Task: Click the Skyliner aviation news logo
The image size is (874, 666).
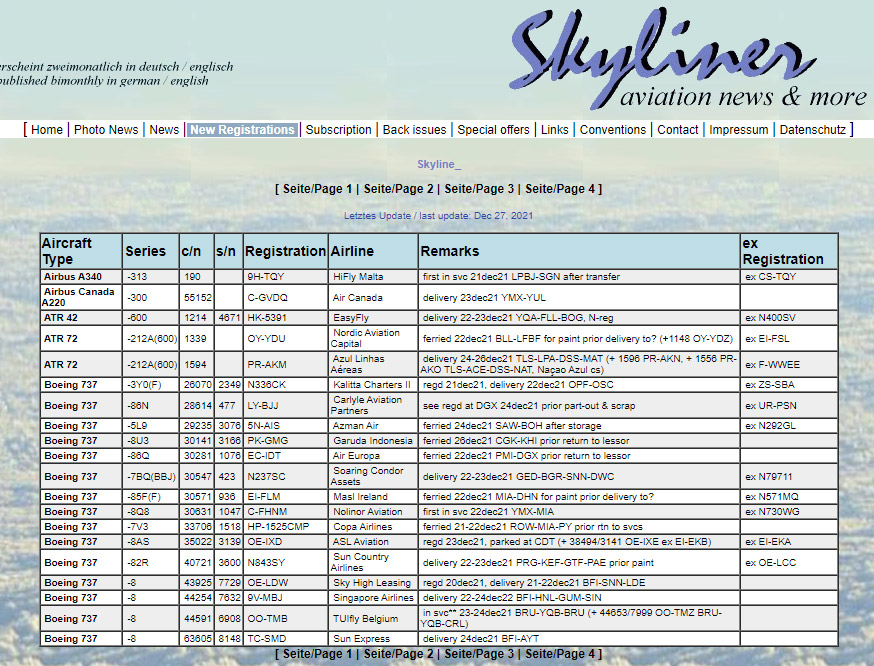Action: pos(689,60)
